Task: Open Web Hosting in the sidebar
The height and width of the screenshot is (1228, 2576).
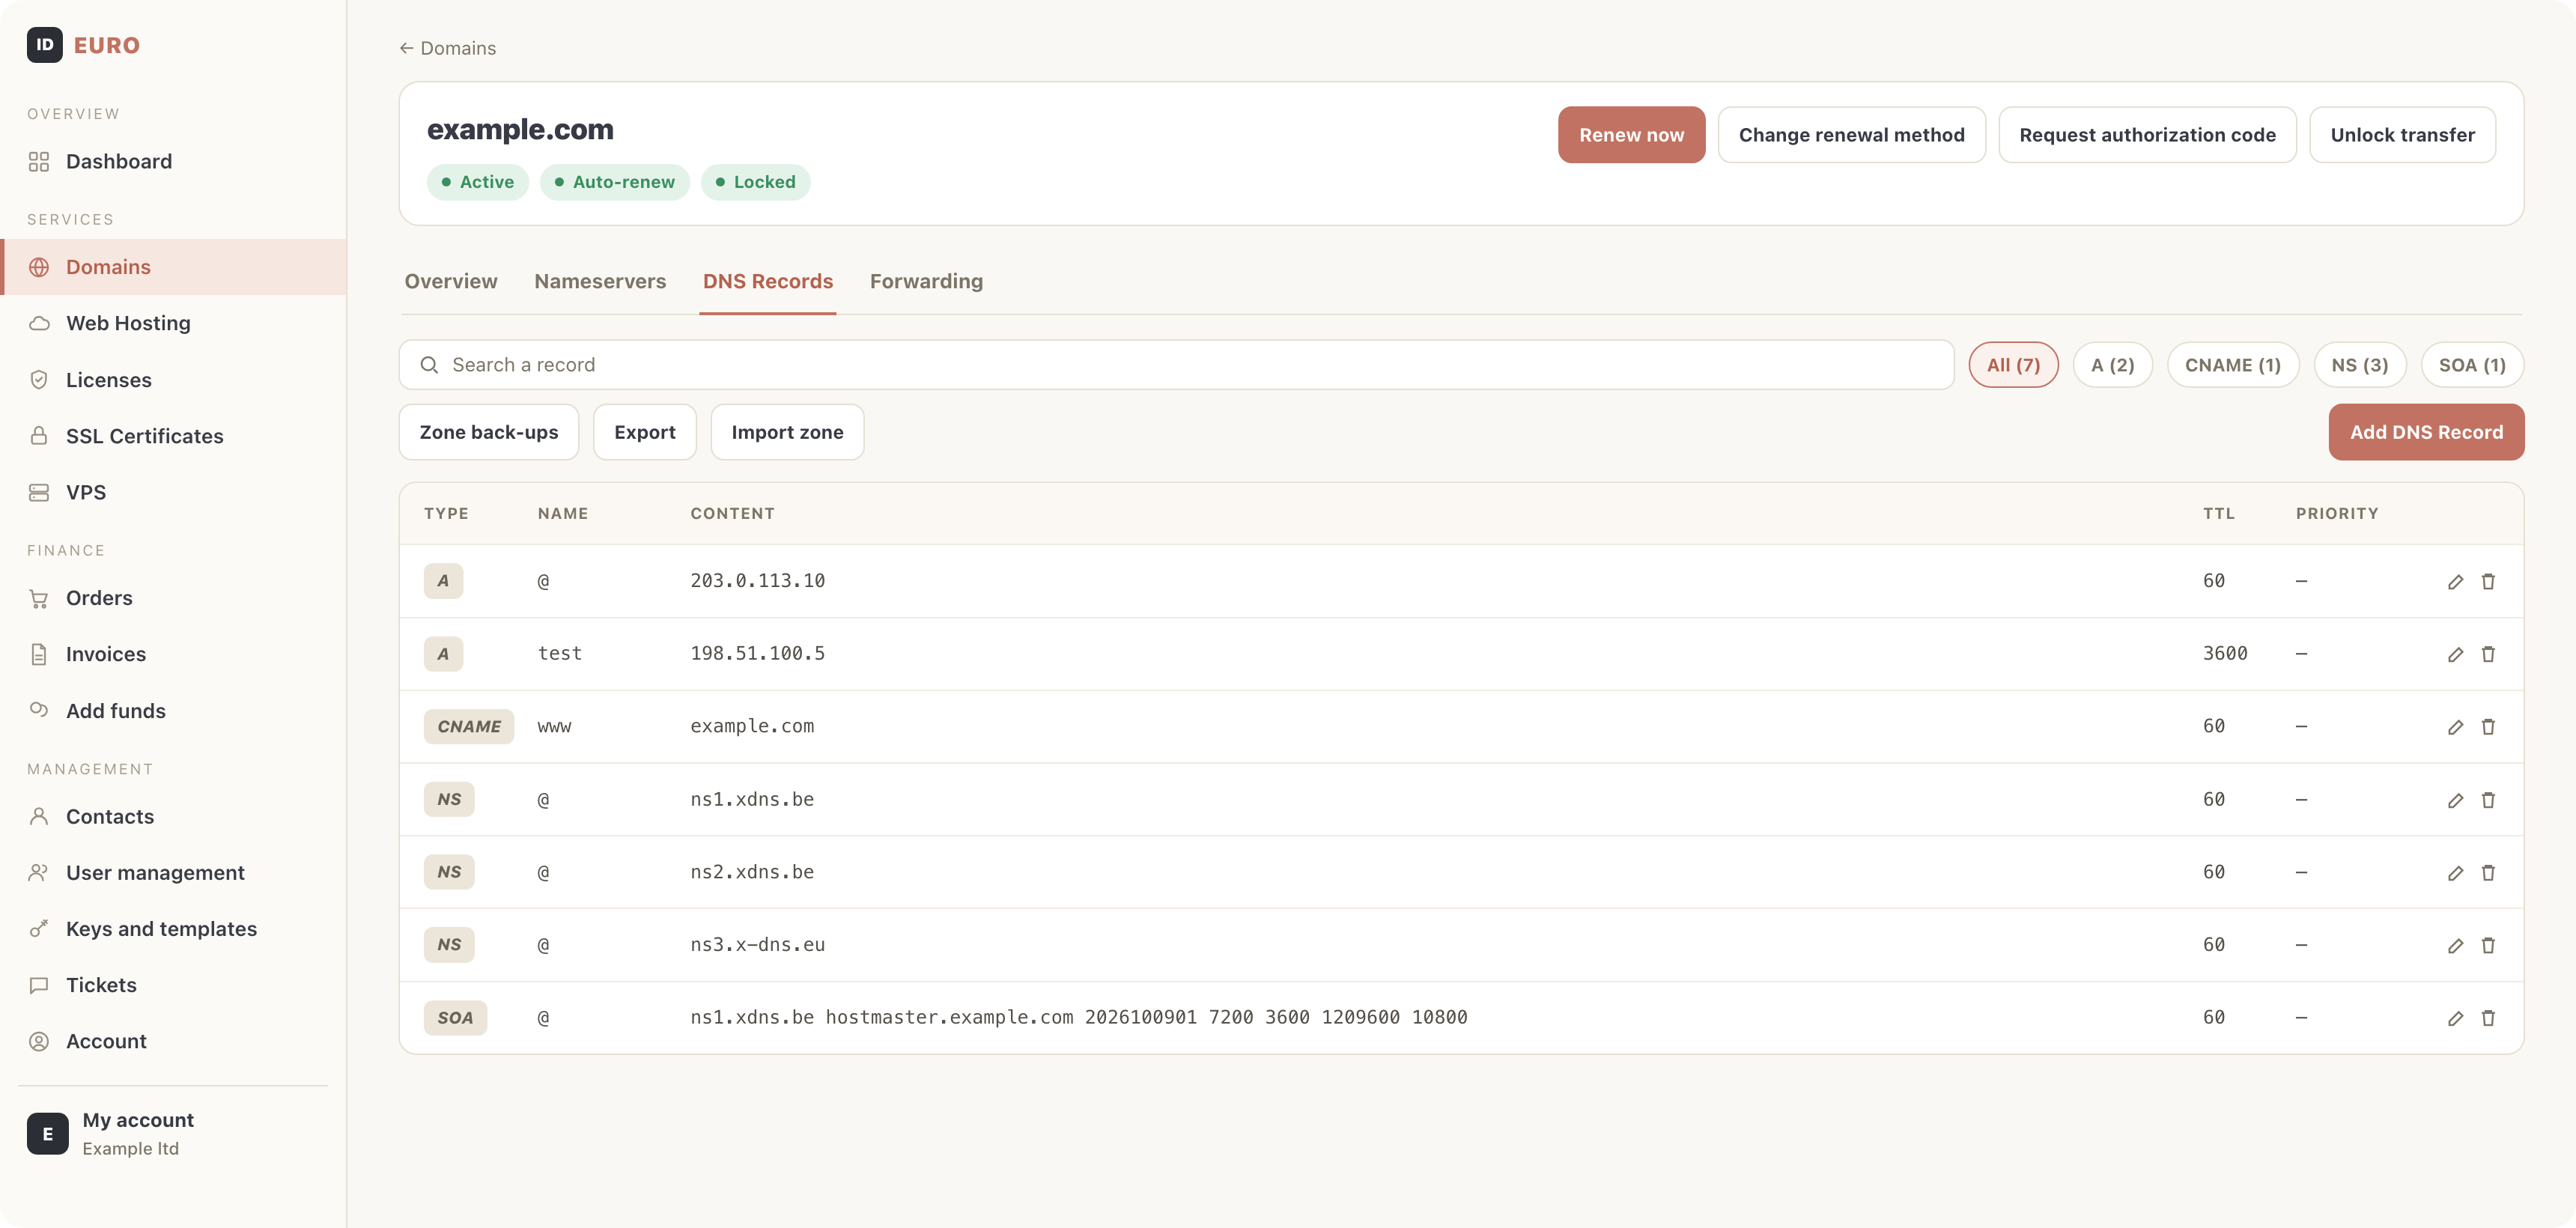Action: click(173, 323)
